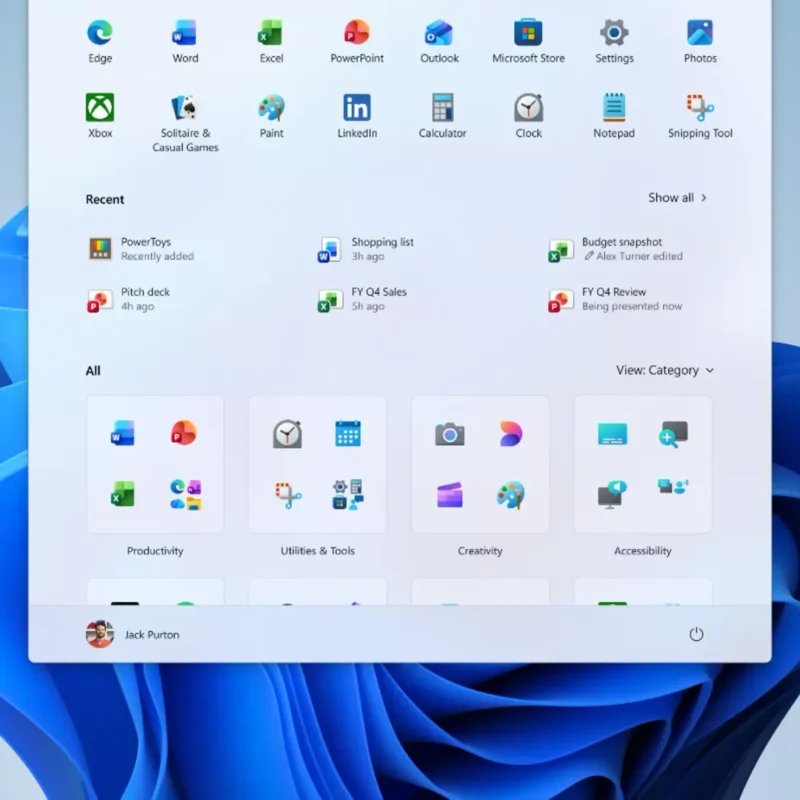Open Shopping list document

pos(366,249)
